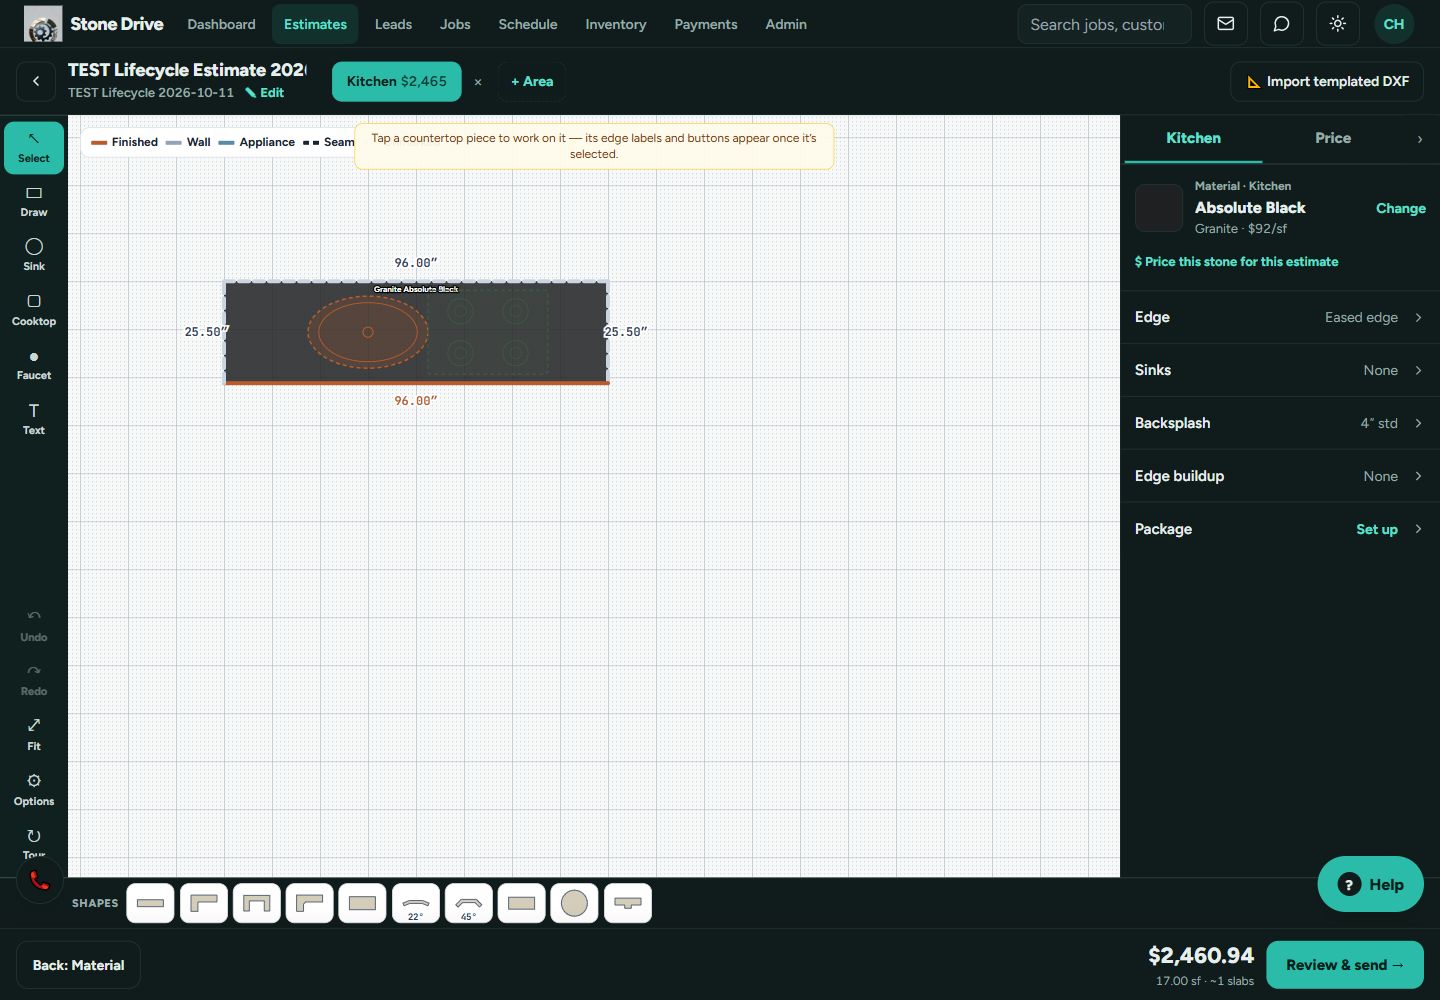
Task: Choose the Faucet tool
Action: (34, 365)
